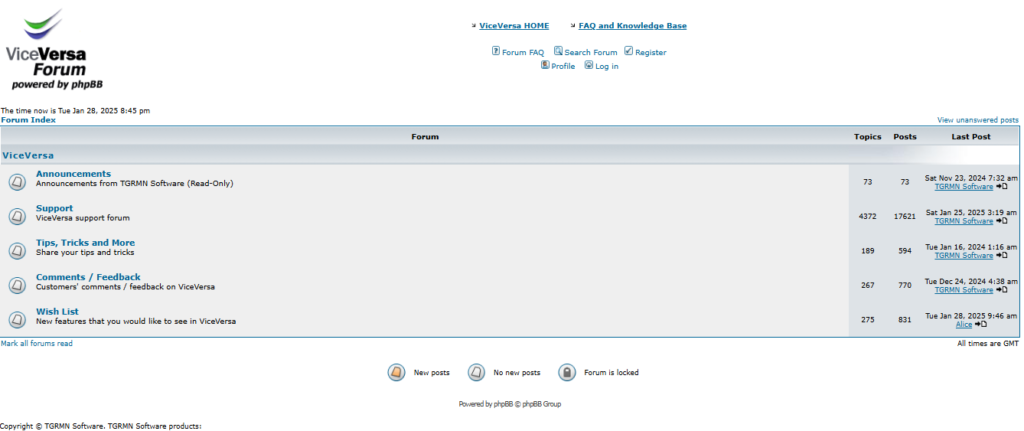
Task: Click Mark all forums read
Action: [x=37, y=343]
